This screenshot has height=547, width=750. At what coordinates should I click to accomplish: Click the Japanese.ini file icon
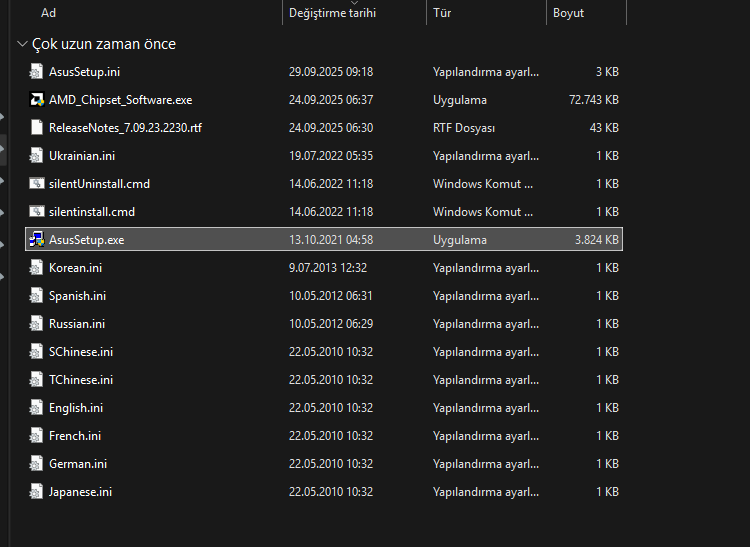(x=36, y=492)
